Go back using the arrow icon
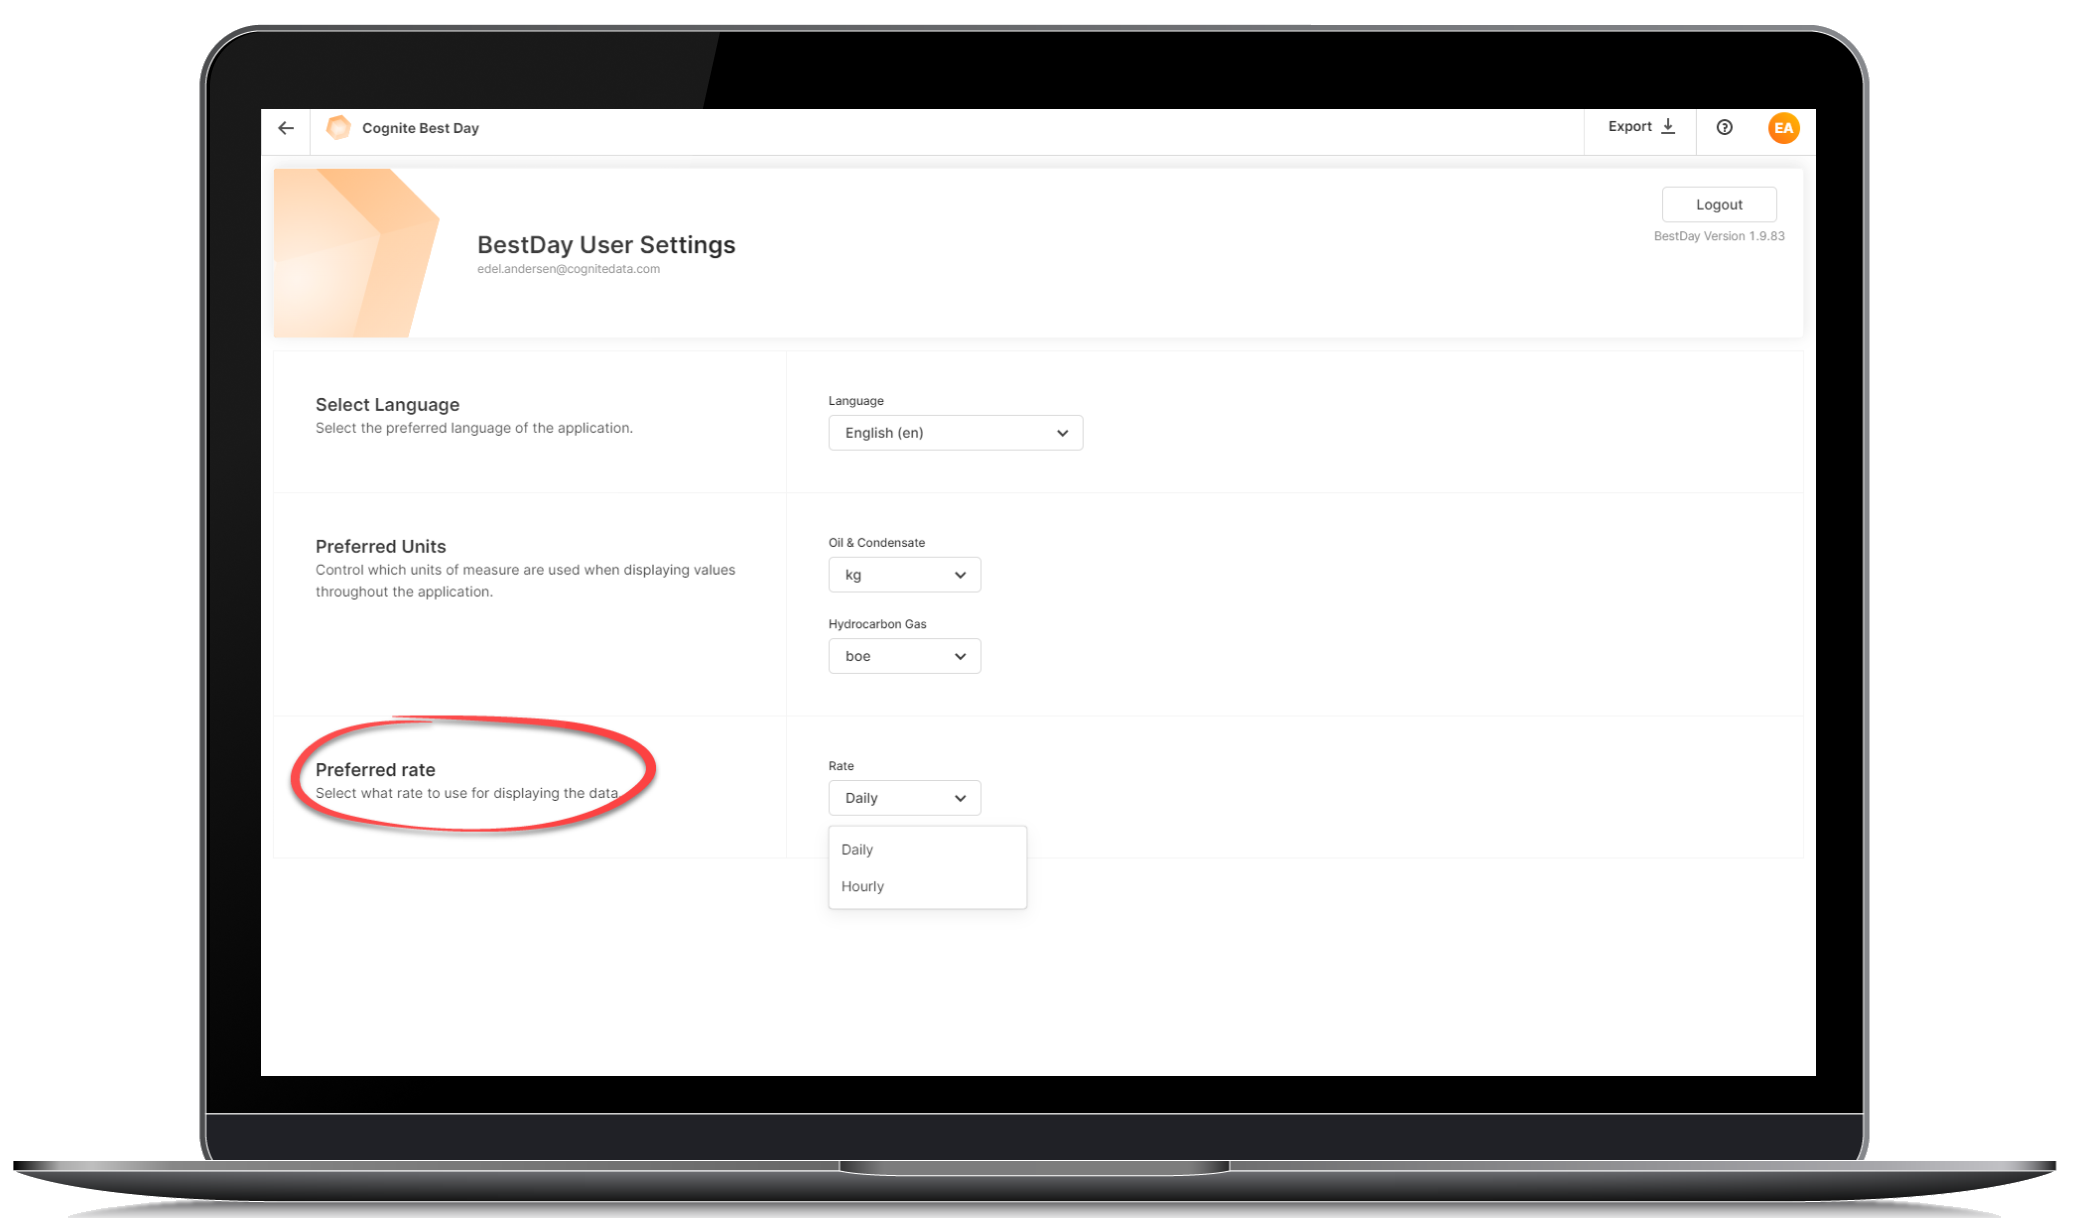 click(286, 128)
